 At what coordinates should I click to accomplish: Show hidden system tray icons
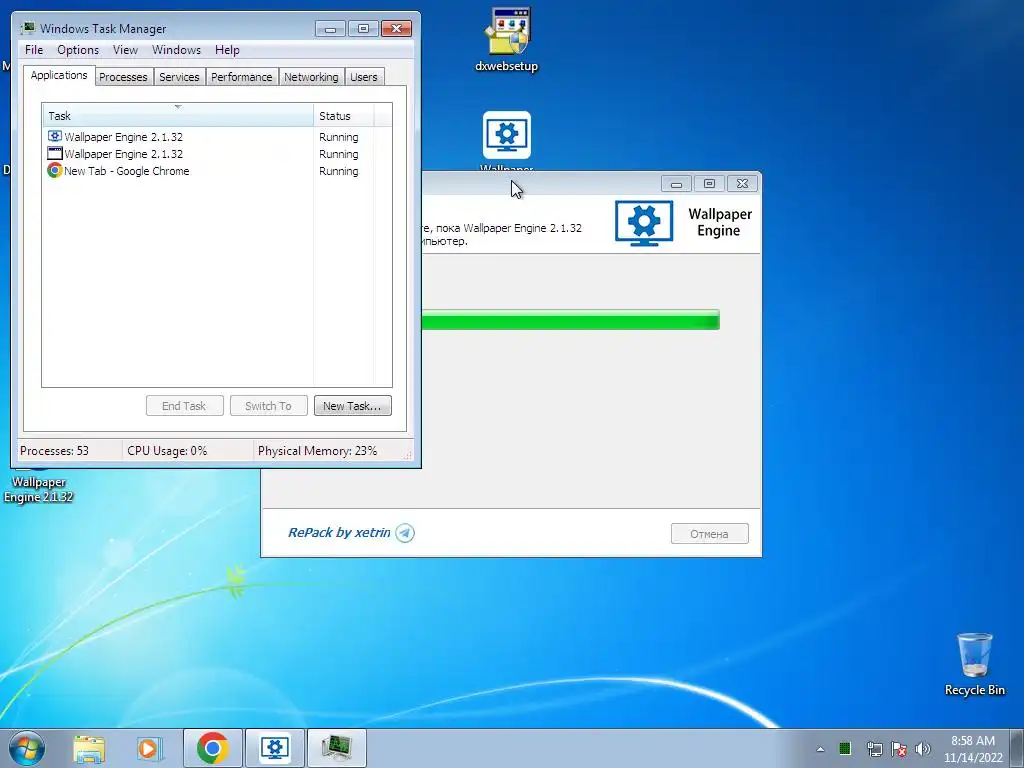[820, 749]
